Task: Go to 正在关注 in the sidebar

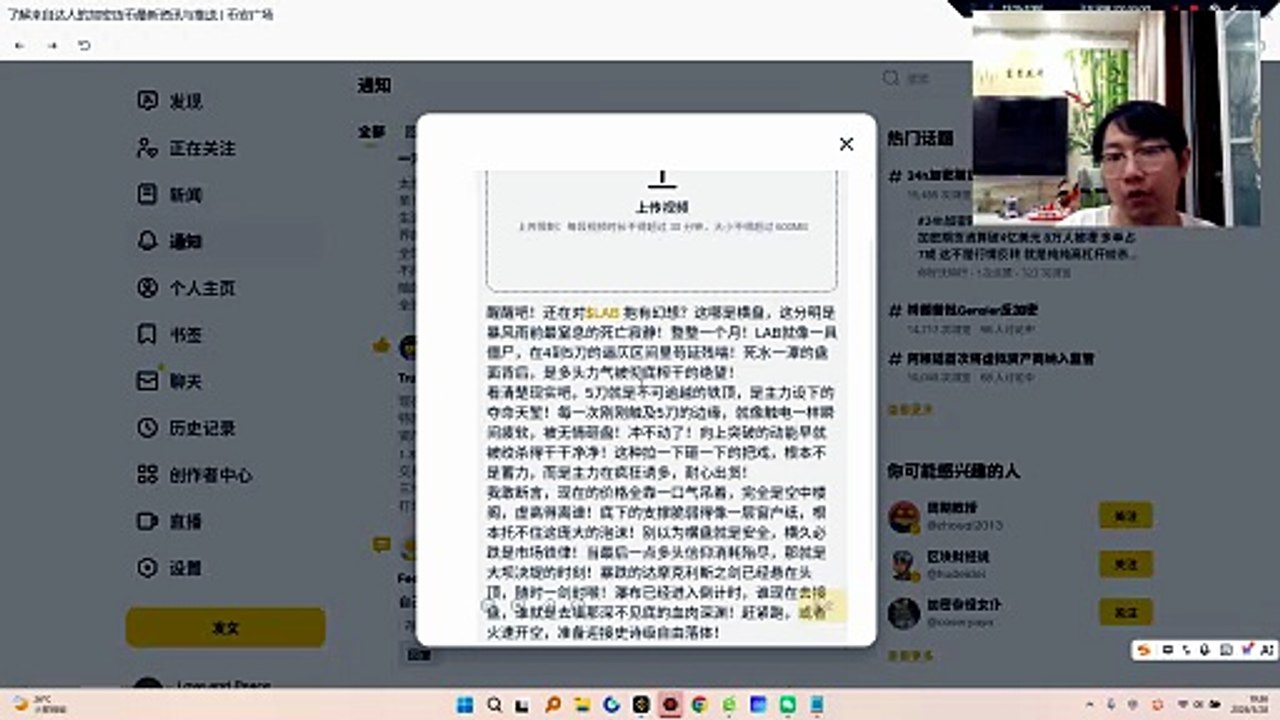Action: tap(186, 148)
